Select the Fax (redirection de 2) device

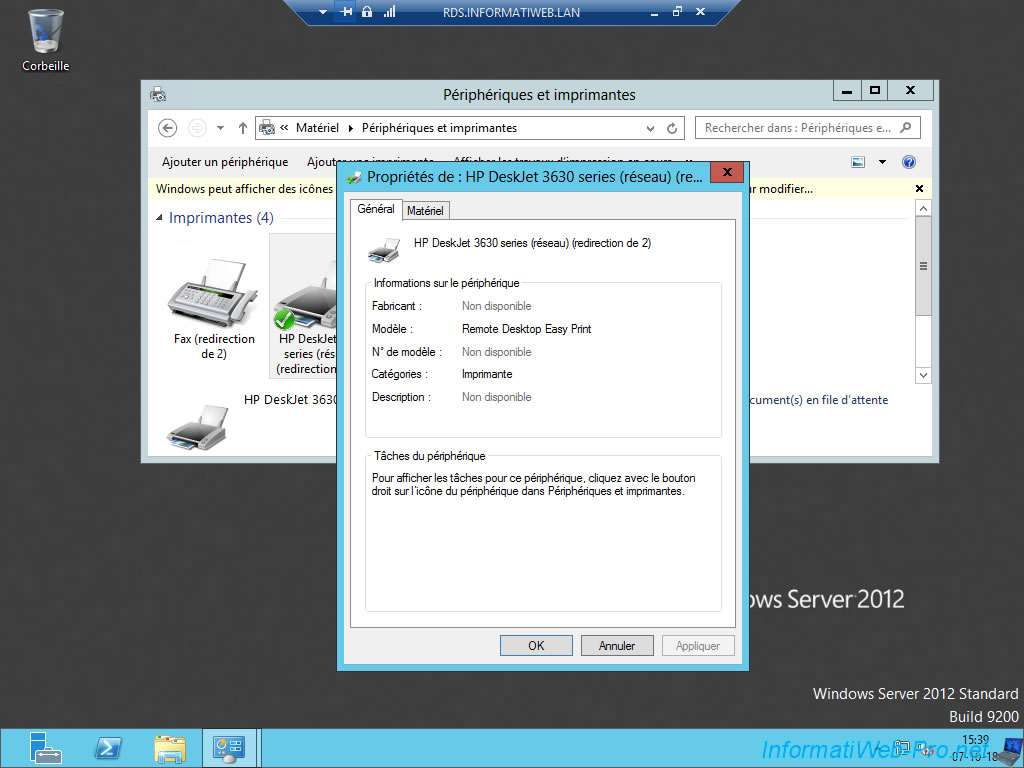point(214,307)
